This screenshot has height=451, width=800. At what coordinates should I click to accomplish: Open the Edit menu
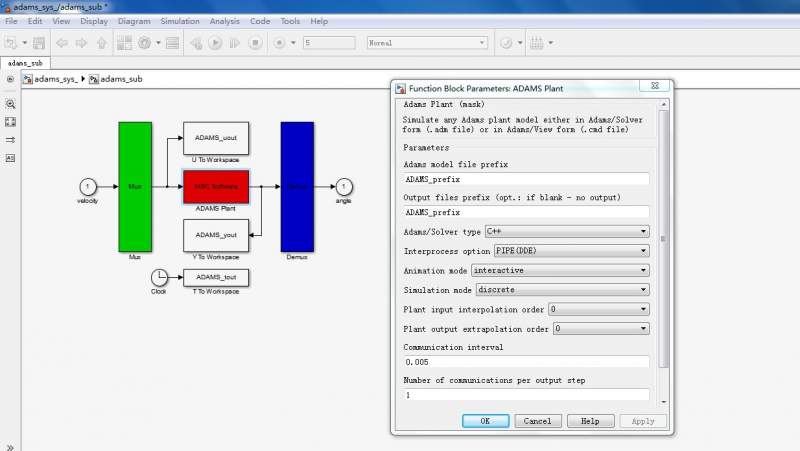point(35,21)
